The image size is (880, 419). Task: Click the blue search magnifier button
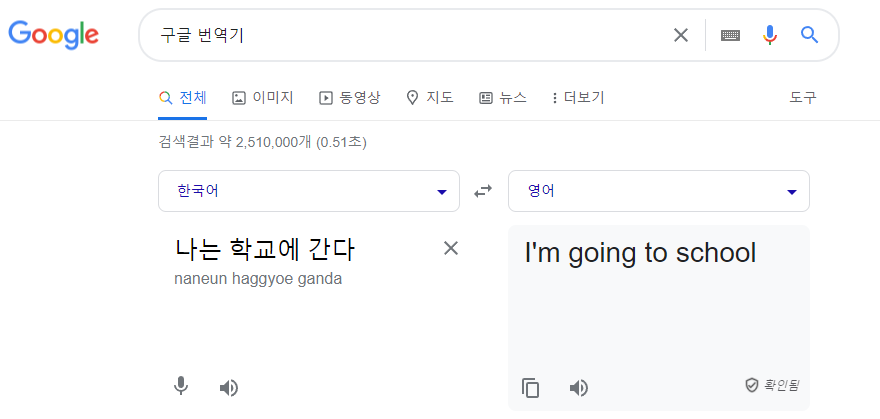[x=809, y=35]
